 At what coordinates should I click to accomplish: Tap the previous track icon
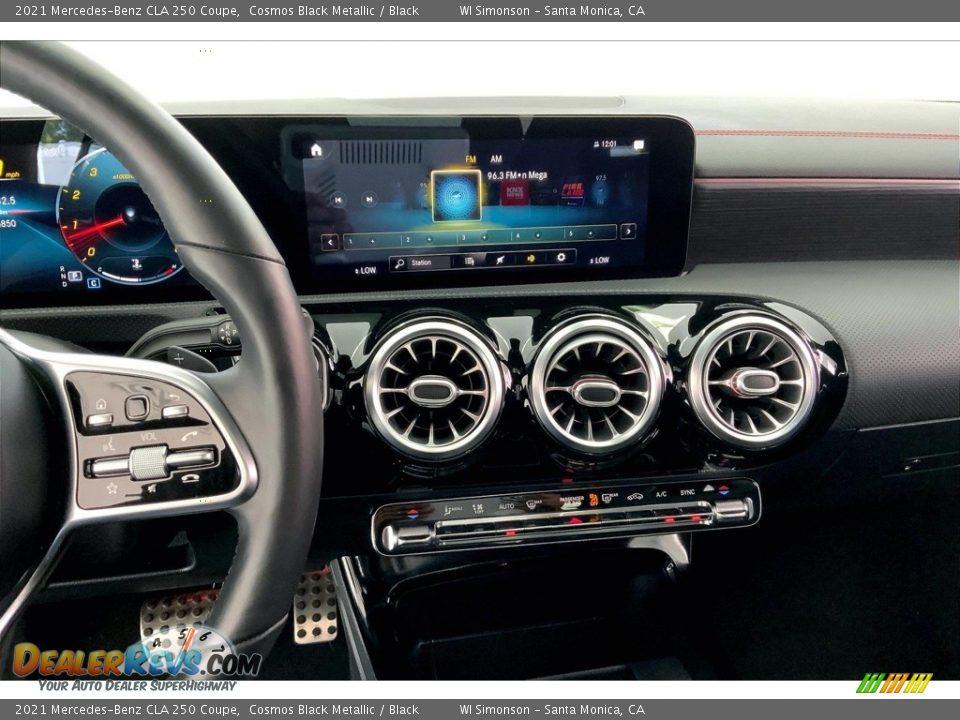[338, 199]
